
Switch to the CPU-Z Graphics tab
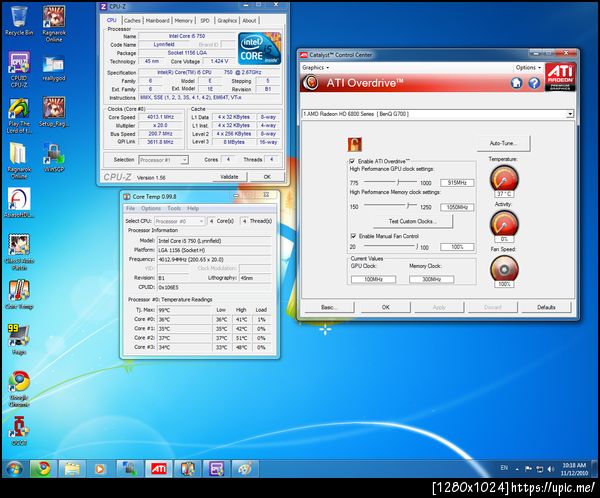pos(227,21)
